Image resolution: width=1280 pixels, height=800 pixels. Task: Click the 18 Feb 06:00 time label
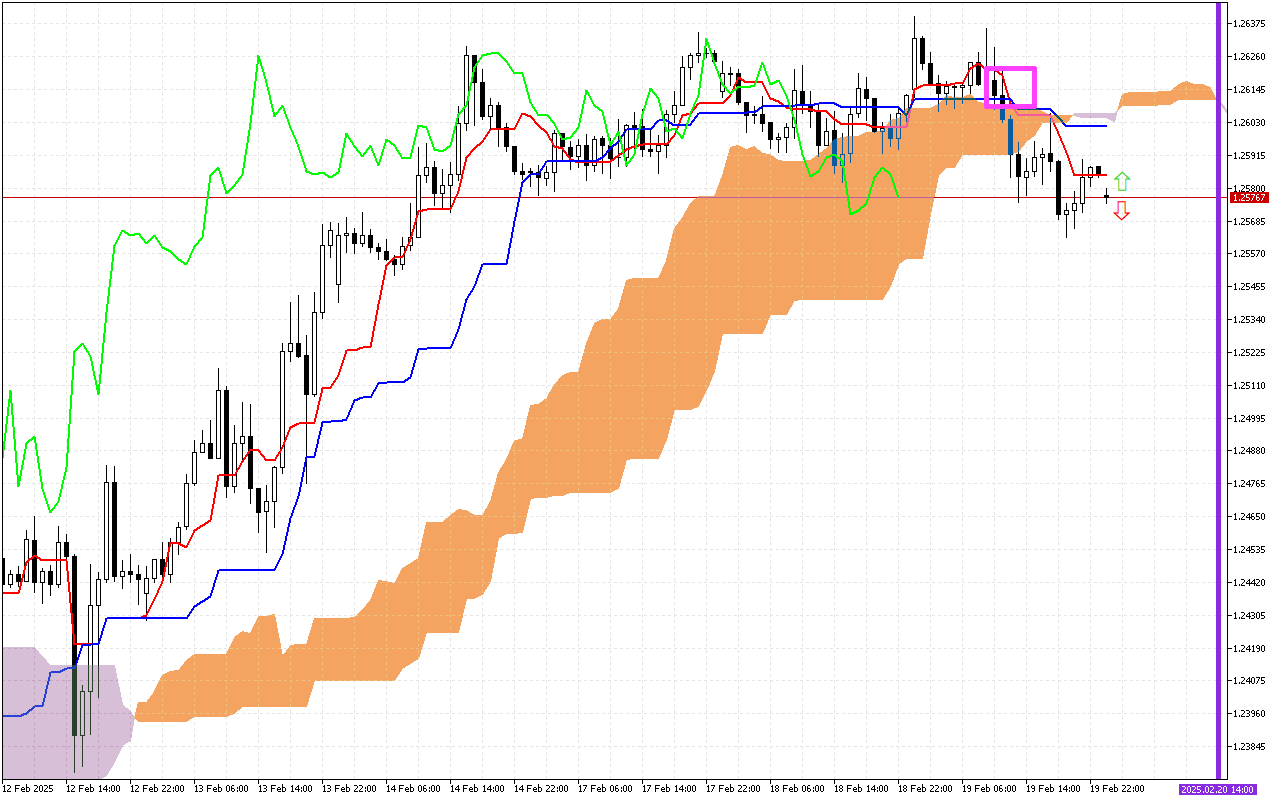[797, 789]
